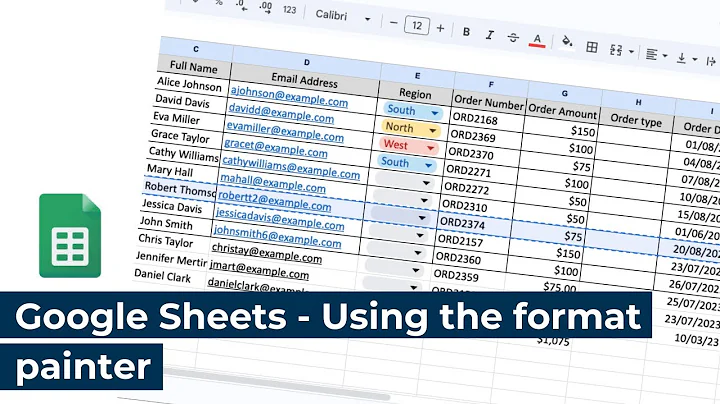Toggle italic formatting
This screenshot has width=720, height=404.
coord(490,35)
